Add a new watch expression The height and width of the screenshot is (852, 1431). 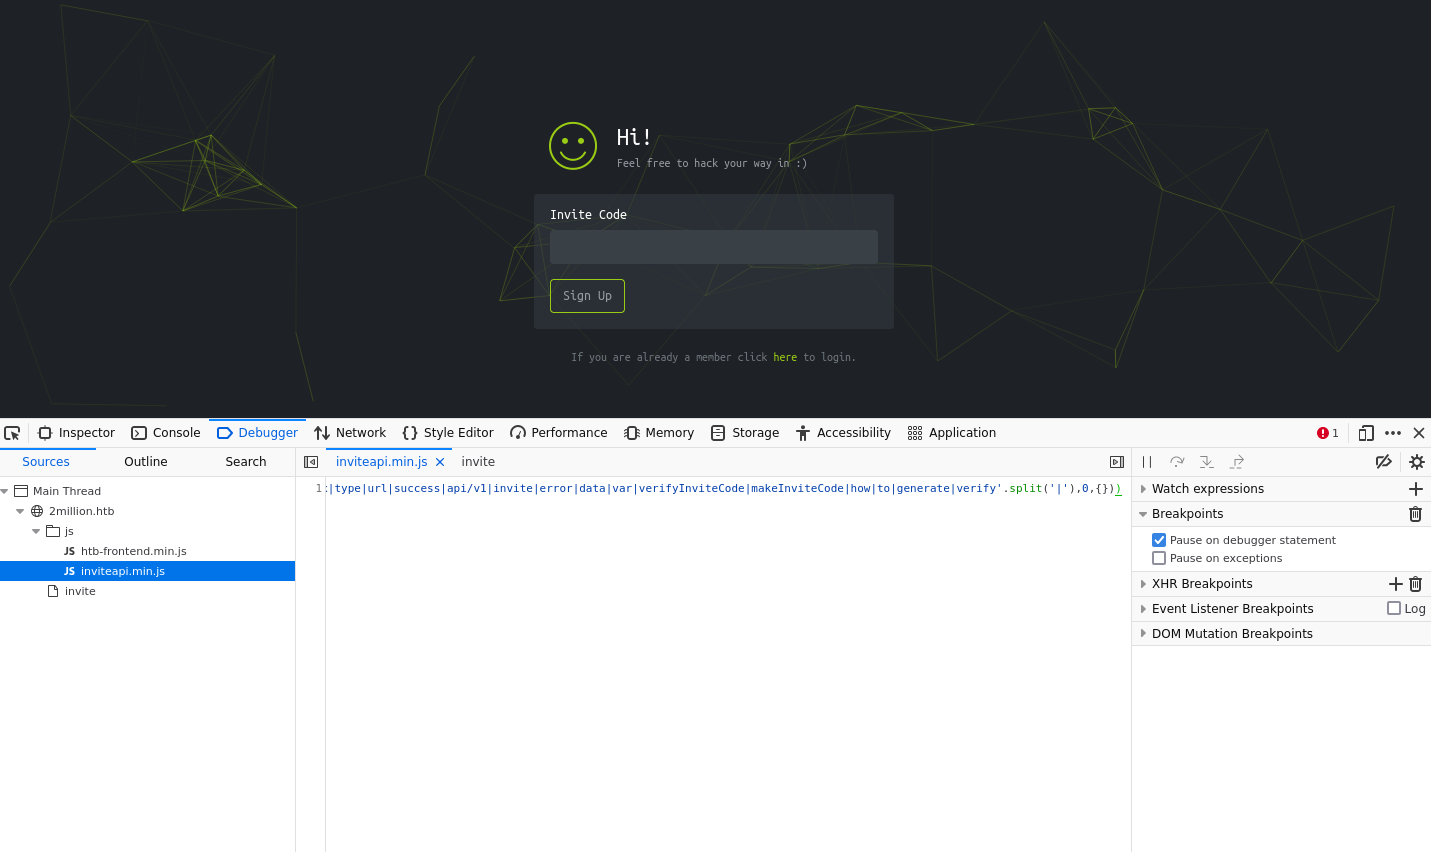[1415, 489]
